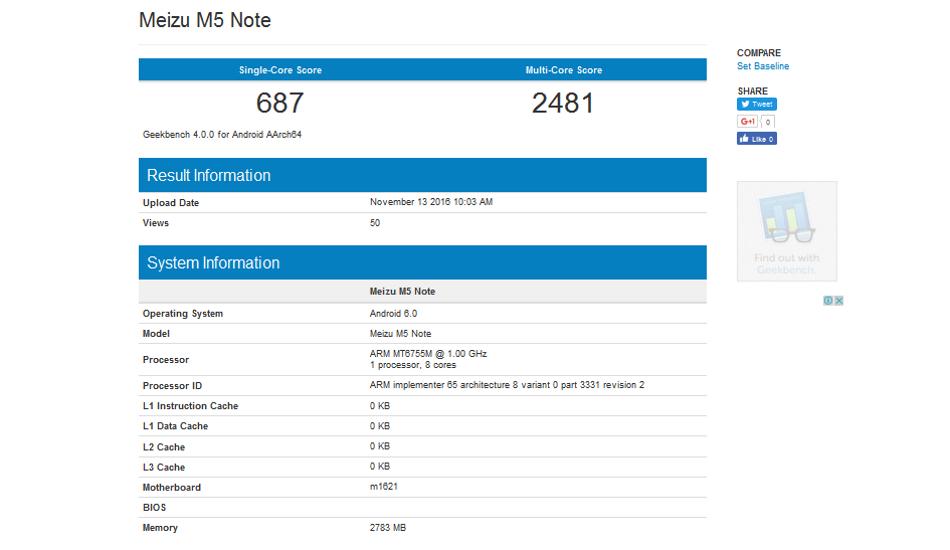Click the ad info icon
This screenshot has width=950, height=550.
tap(828, 300)
